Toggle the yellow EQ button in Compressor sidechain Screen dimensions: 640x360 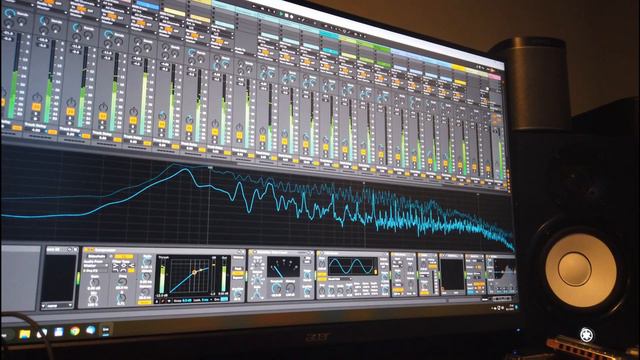tap(124, 256)
